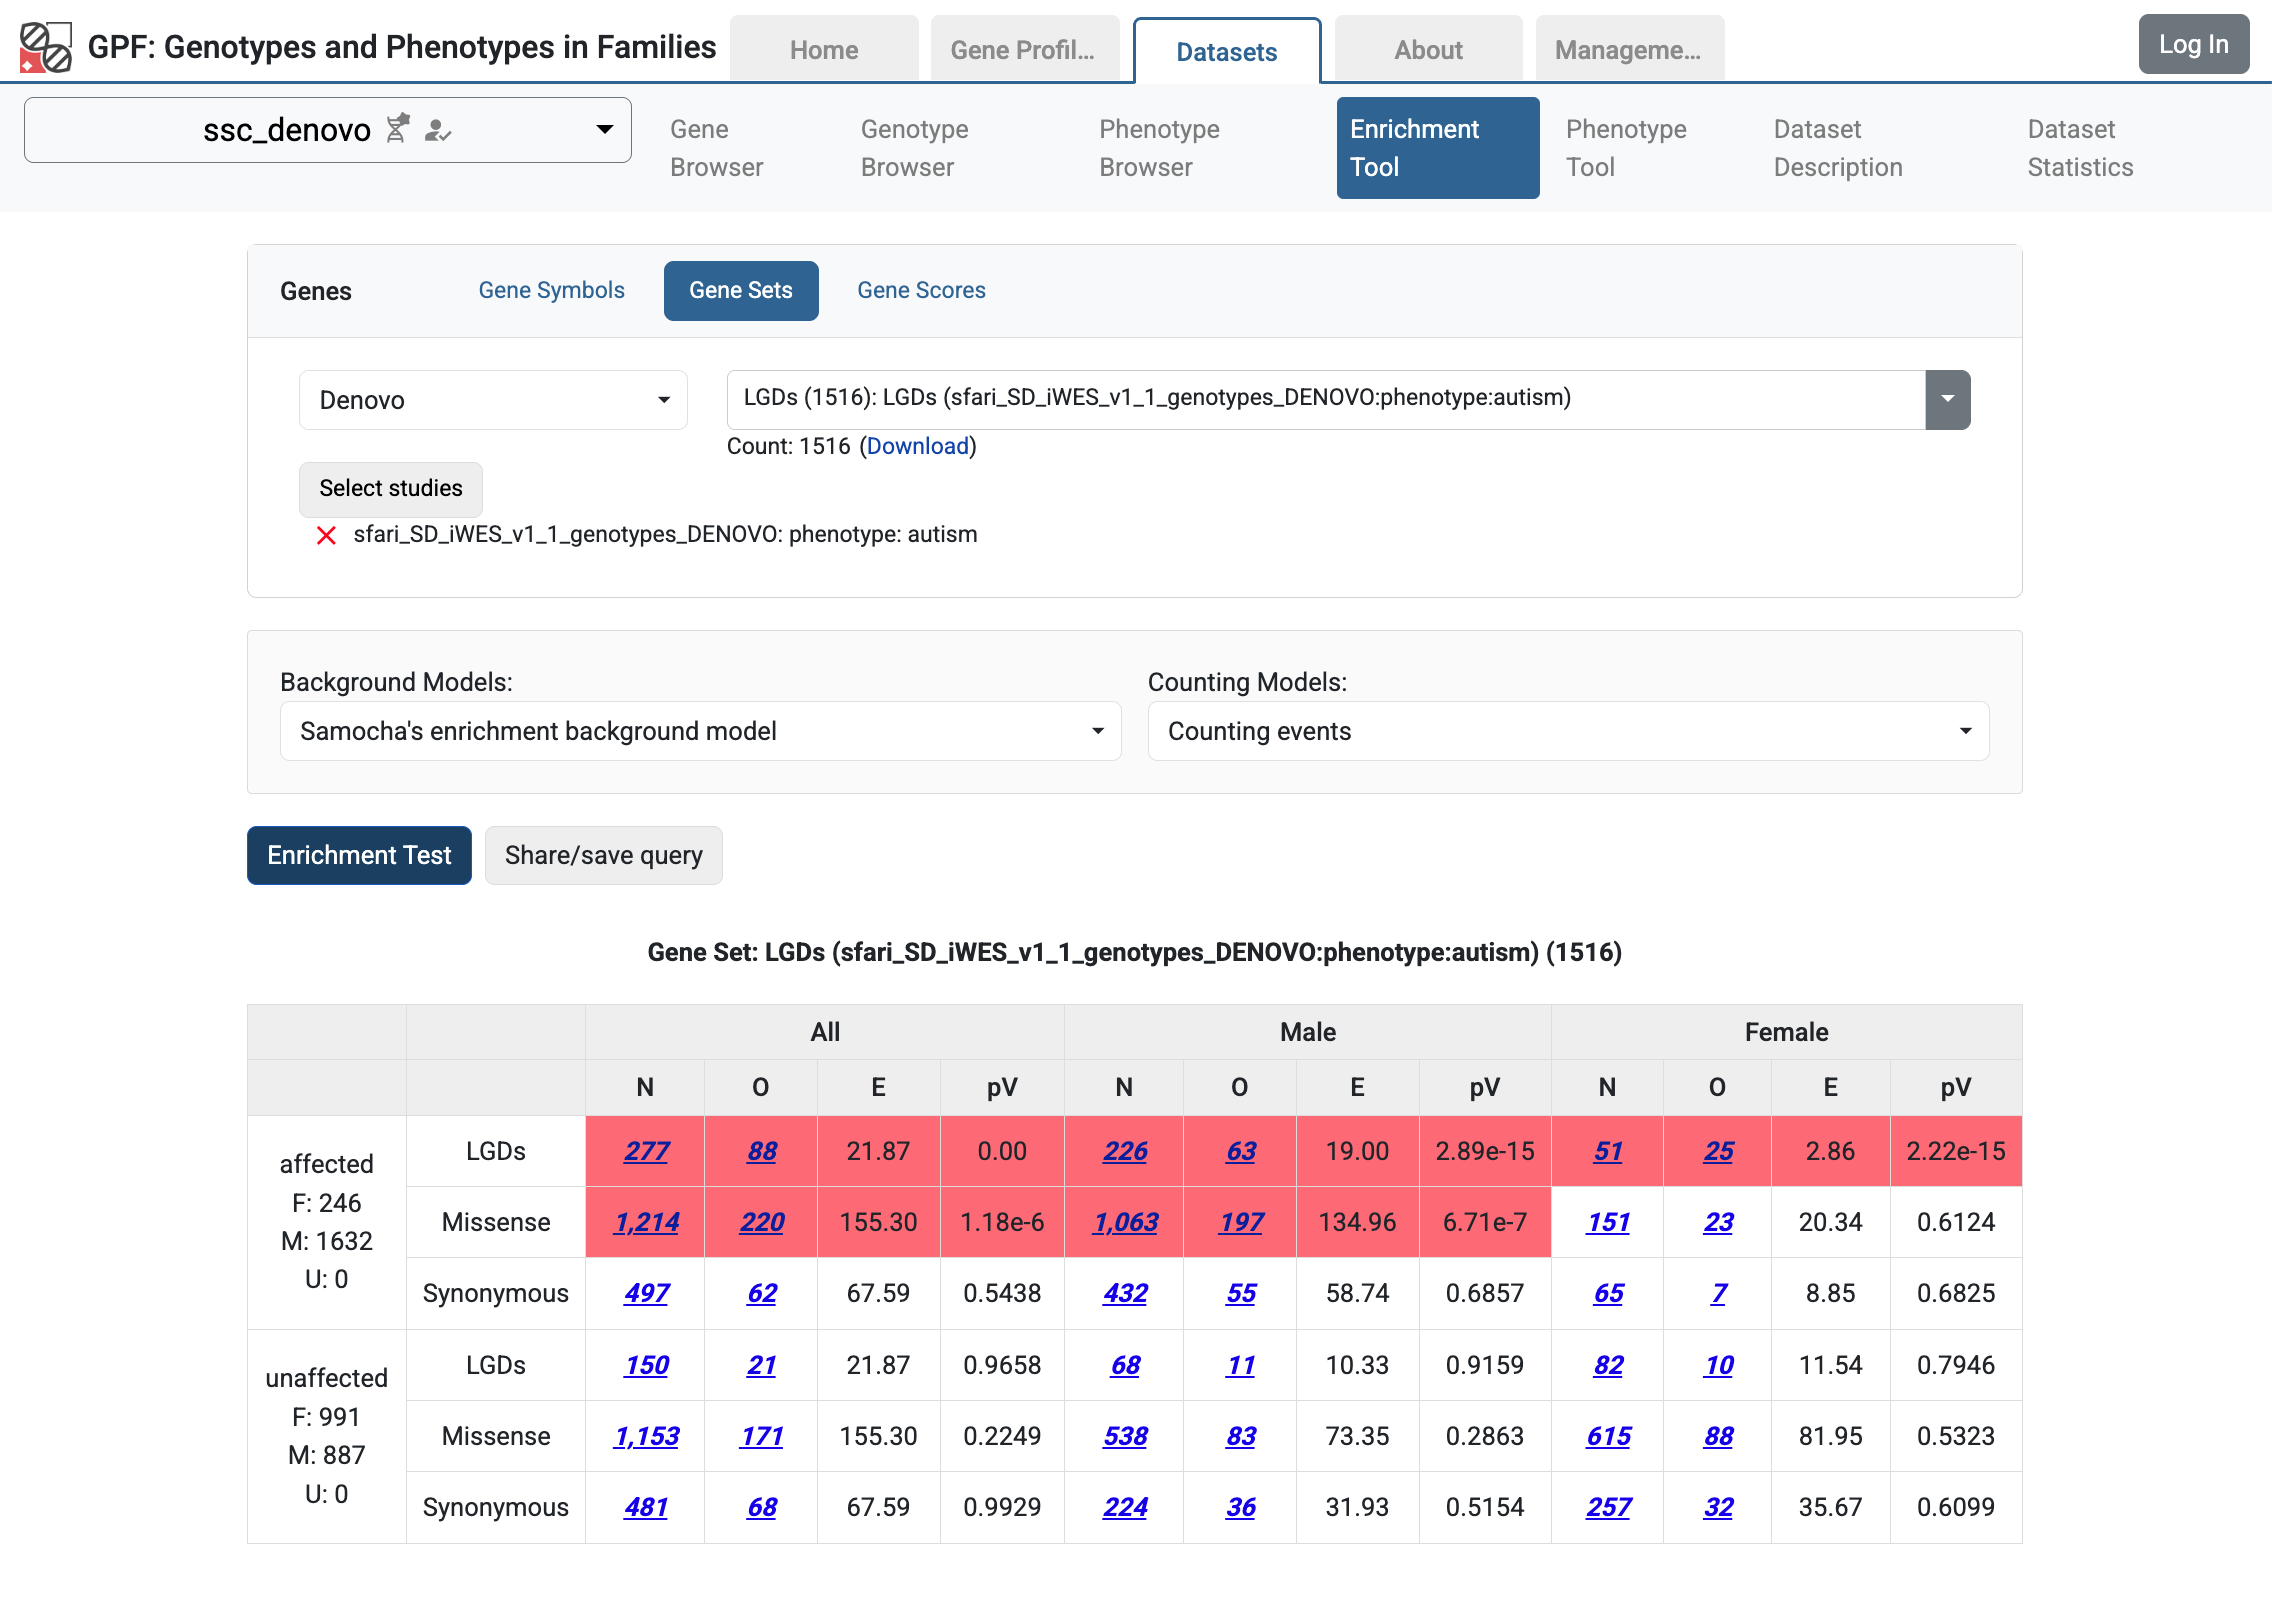Select the Gene Symbols option
2272x1600 pixels.
pyautogui.click(x=551, y=290)
